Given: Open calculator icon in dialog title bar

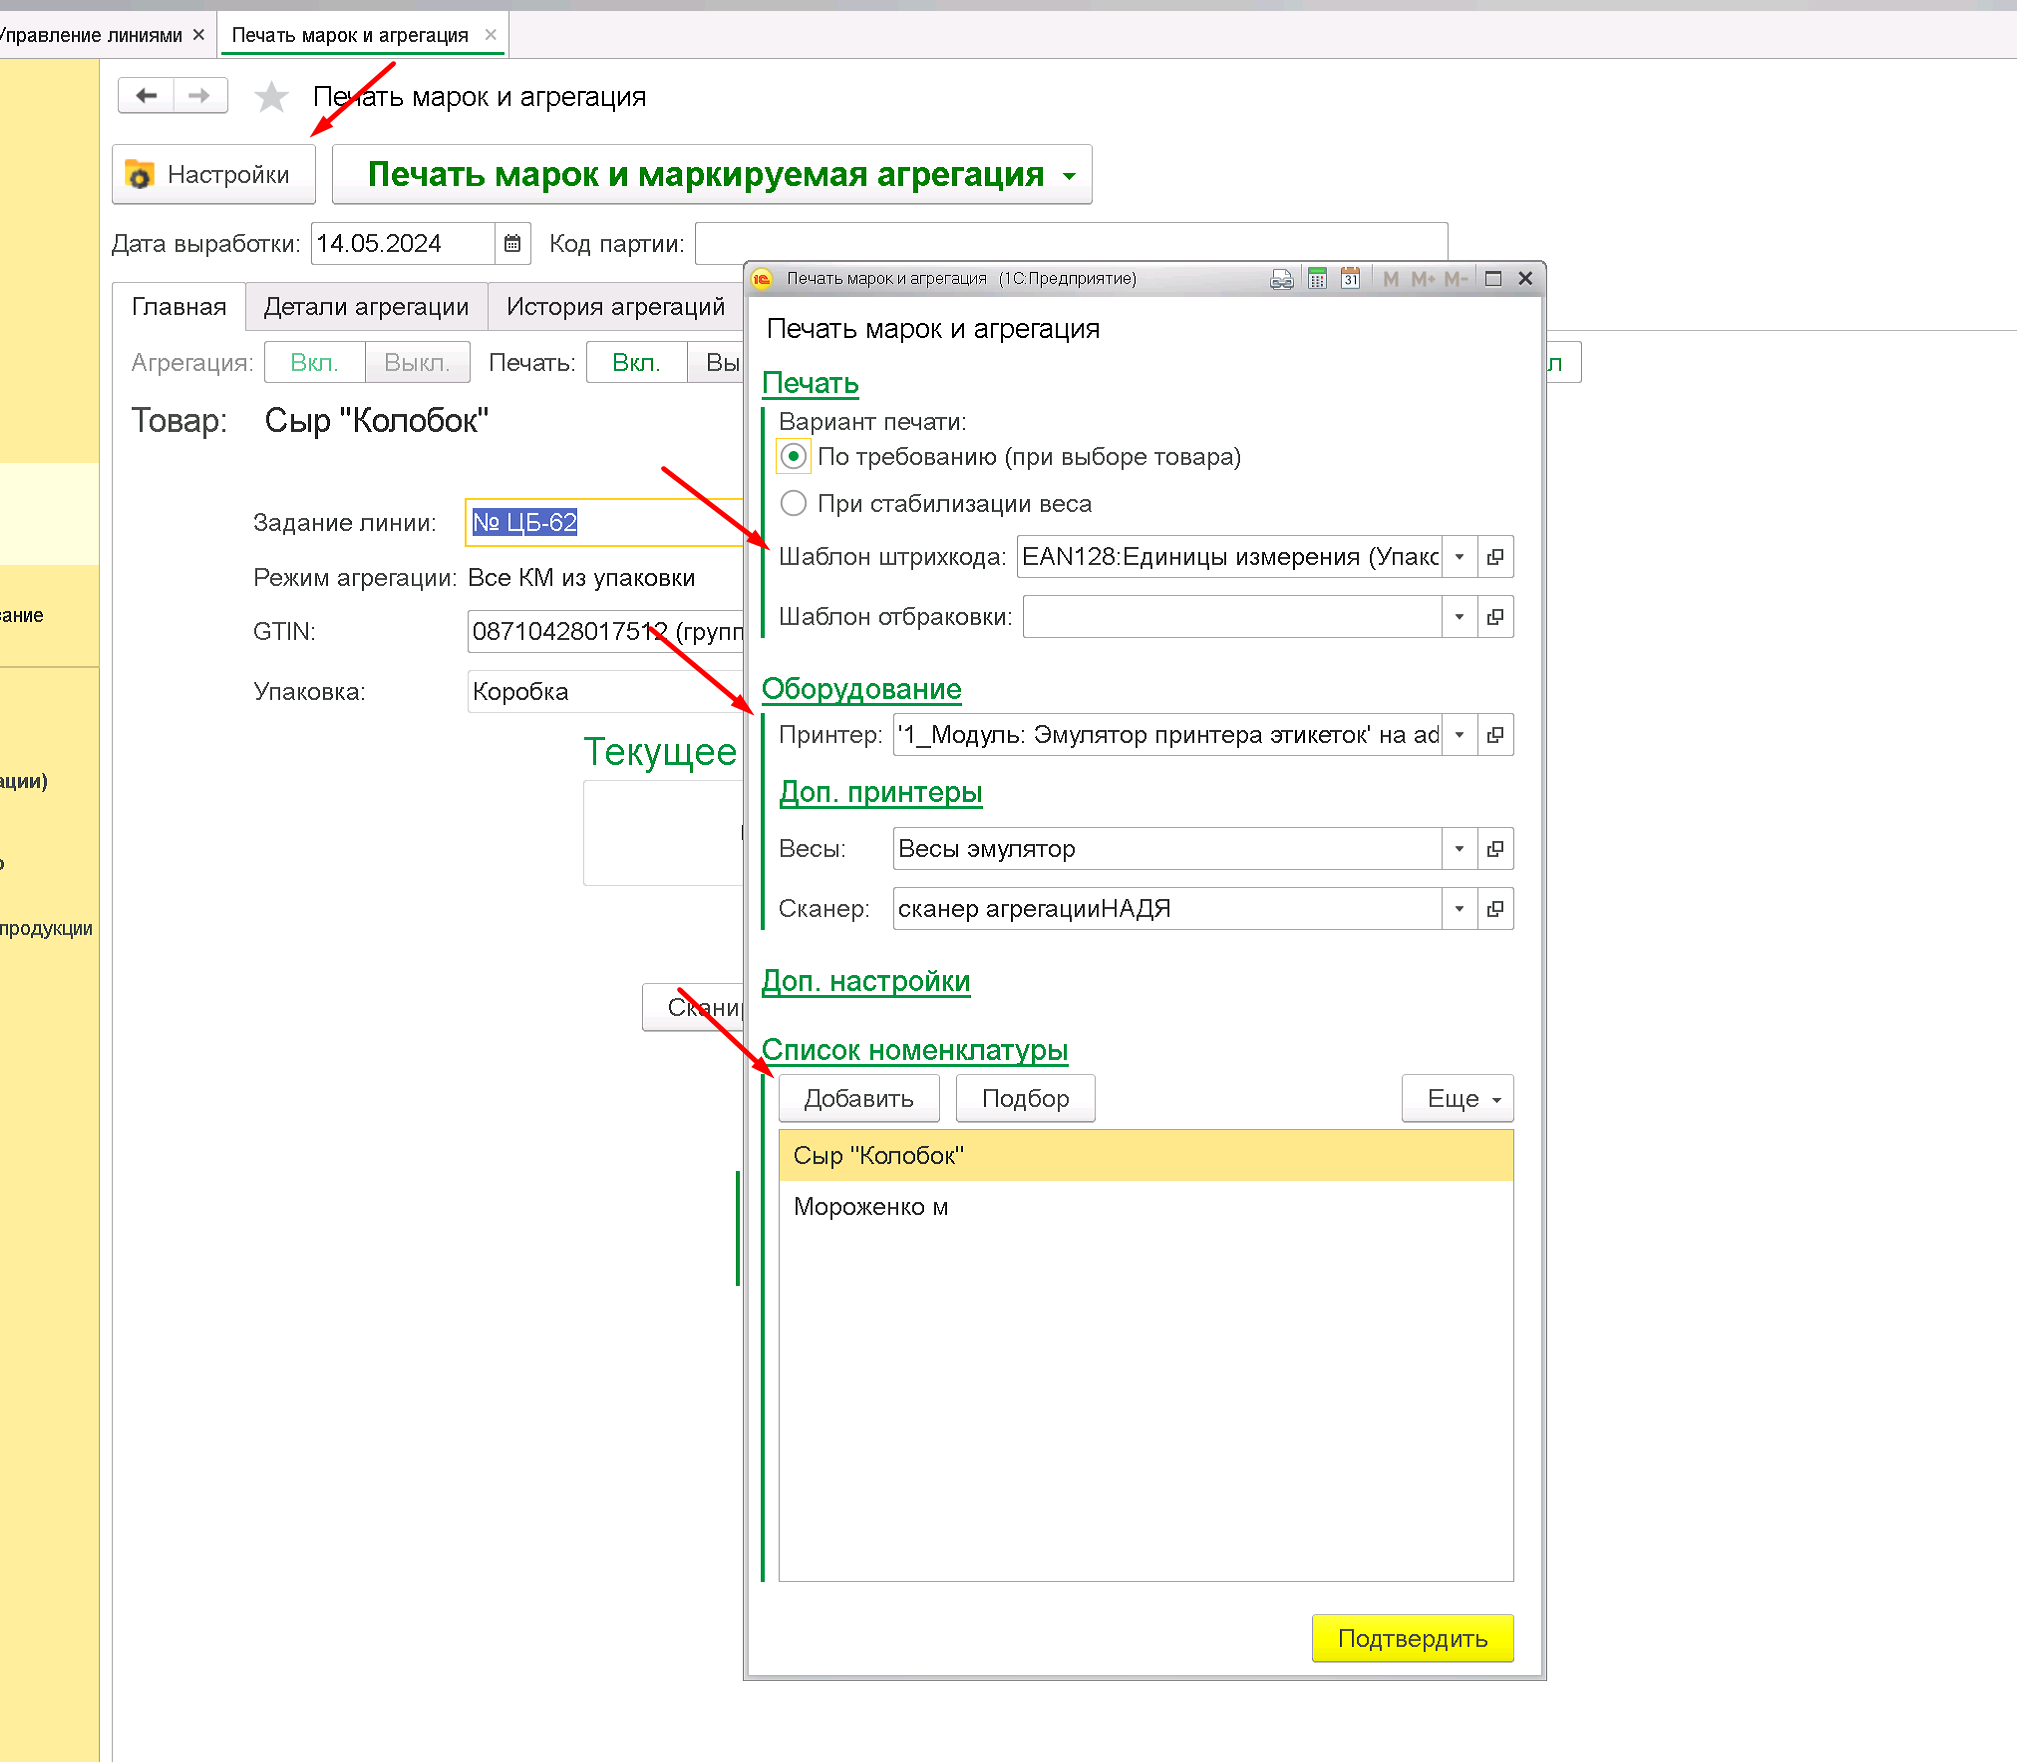Looking at the screenshot, I should click(1317, 279).
